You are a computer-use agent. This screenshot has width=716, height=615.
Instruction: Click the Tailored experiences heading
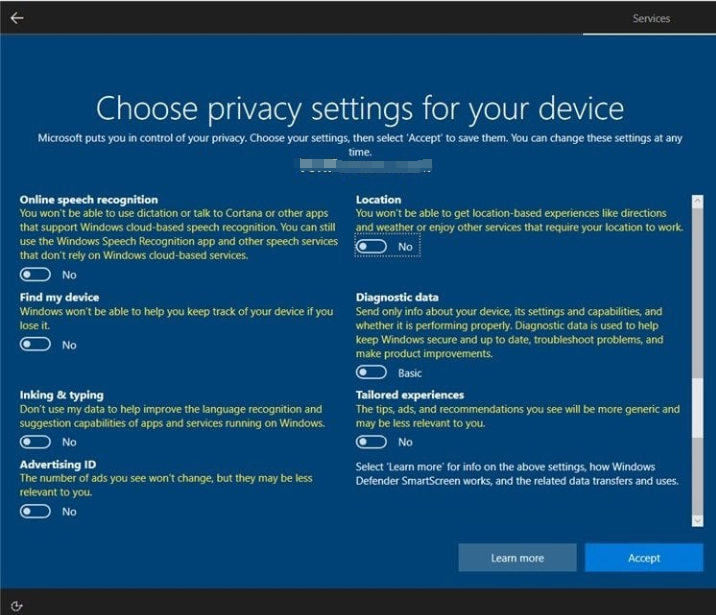click(410, 395)
